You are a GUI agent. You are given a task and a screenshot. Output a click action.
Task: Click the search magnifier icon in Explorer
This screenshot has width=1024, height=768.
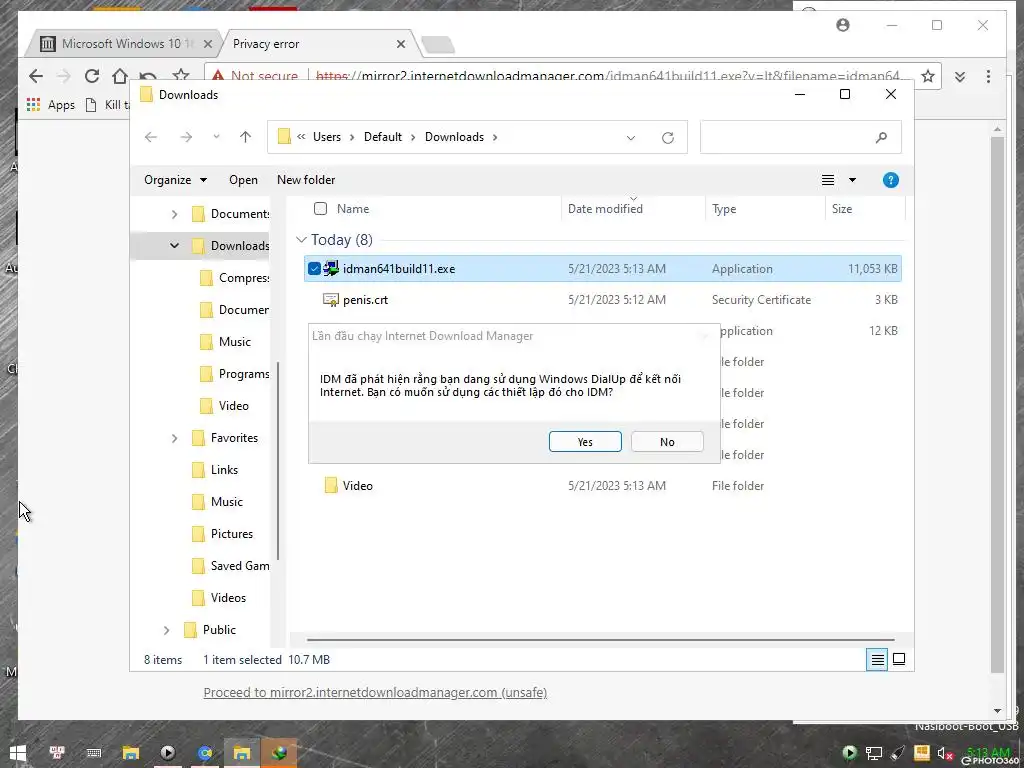[x=881, y=137]
